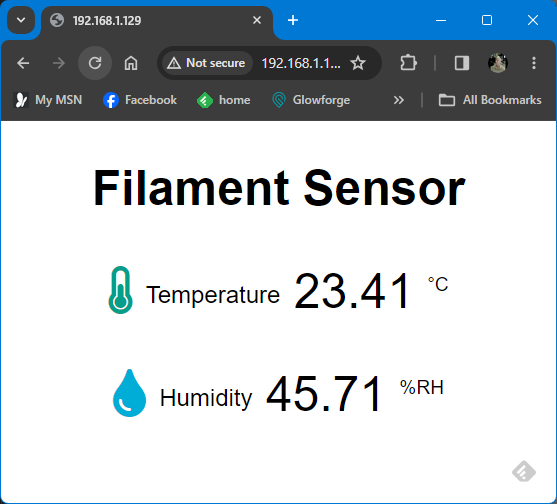Open the My MSN bookmark
Image resolution: width=557 pixels, height=504 pixels.
48,100
